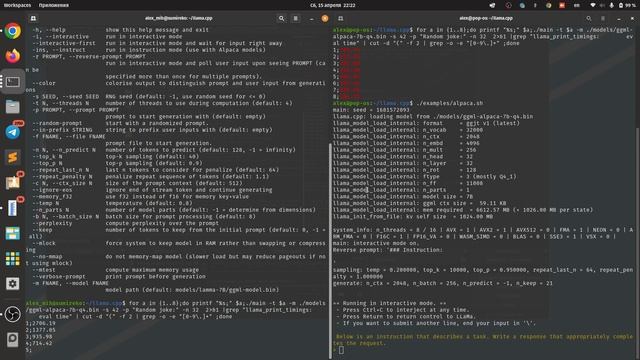This screenshot has width=640, height=360.
Task: Open the Applications menu in top bar
Action: pyautogui.click(x=53, y=5)
